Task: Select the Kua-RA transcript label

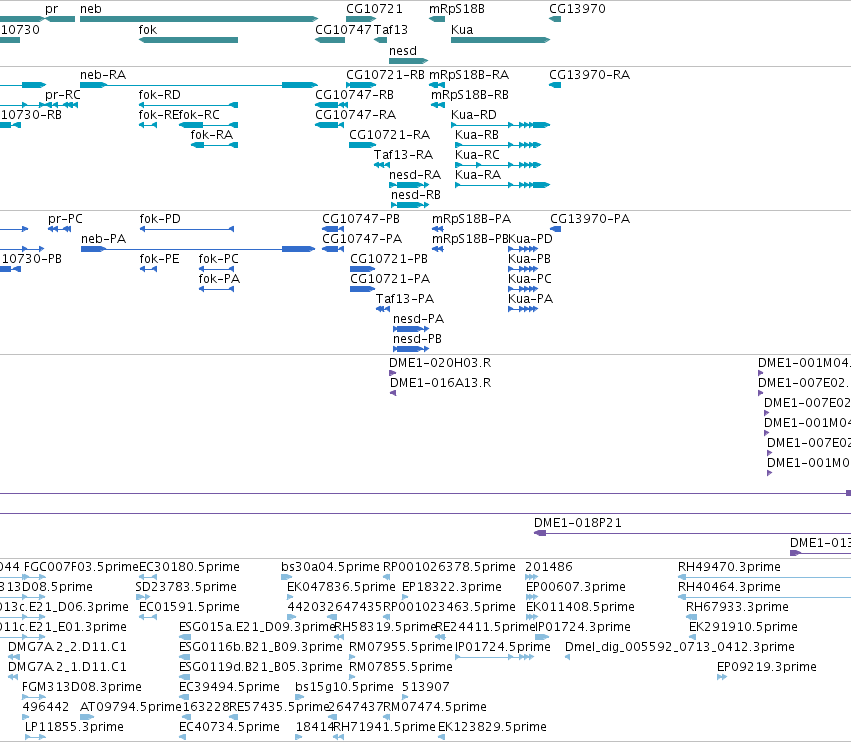Action: pos(478,175)
